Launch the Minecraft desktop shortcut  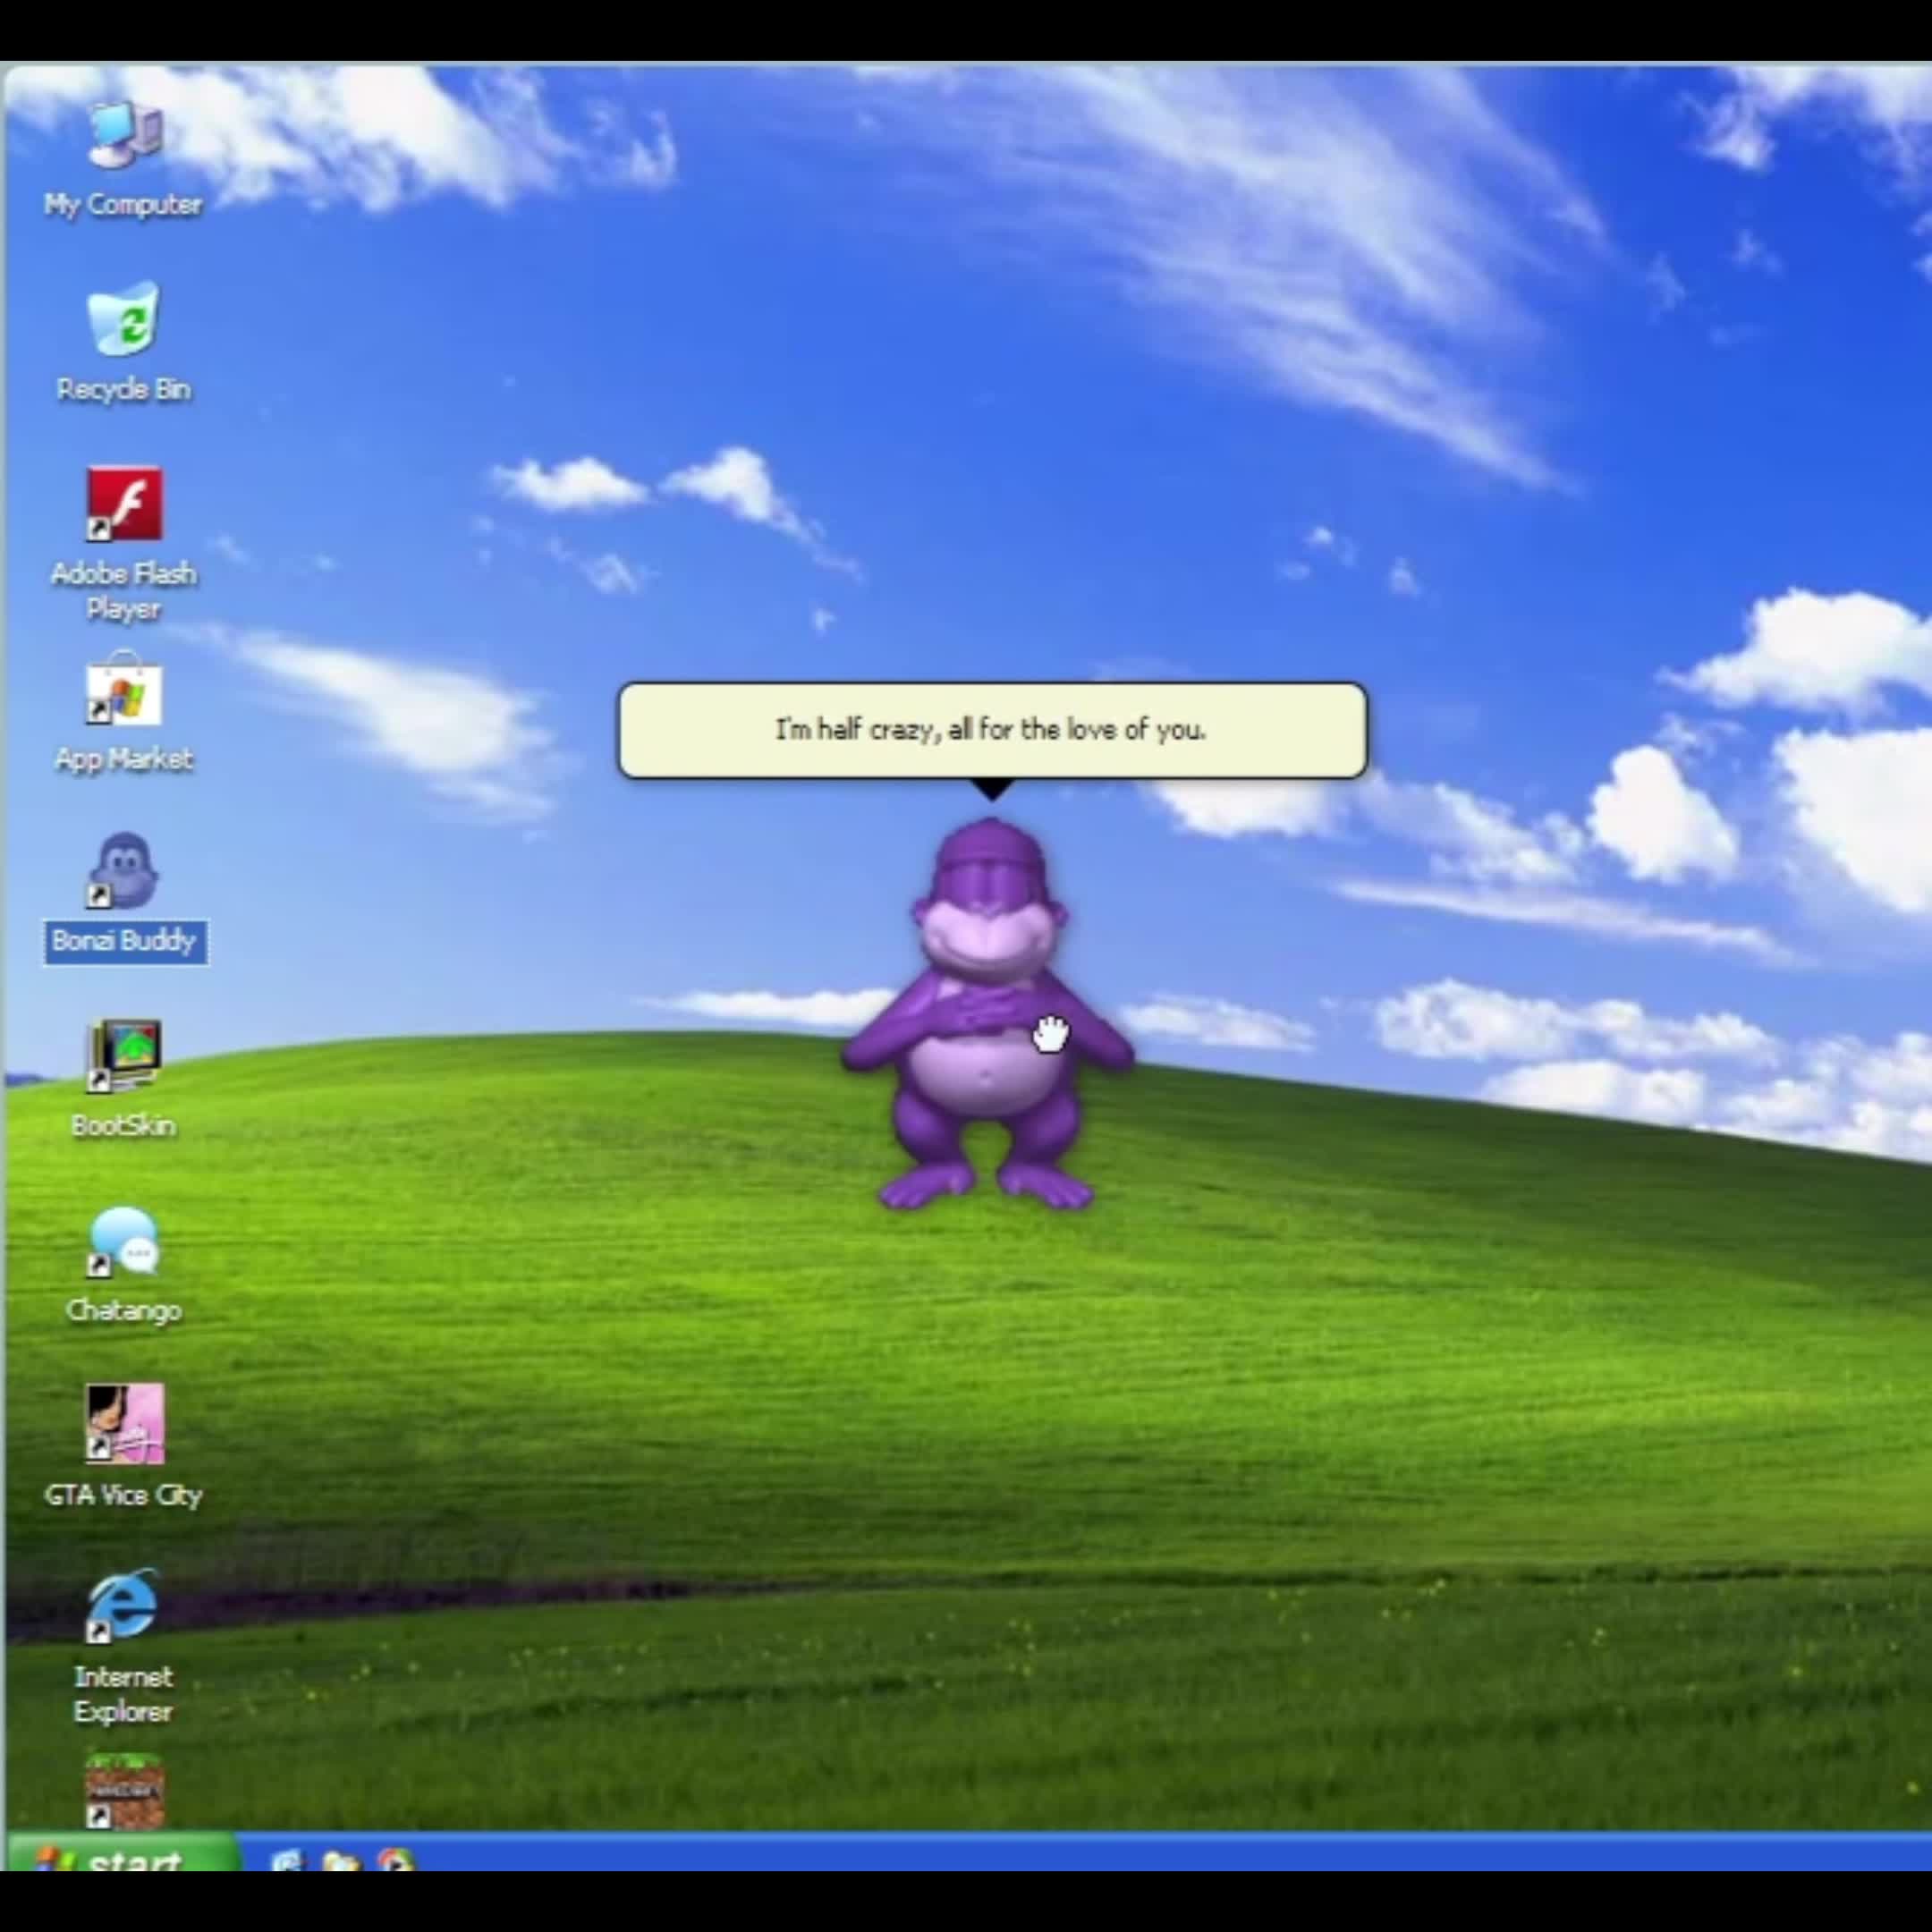(x=124, y=1792)
